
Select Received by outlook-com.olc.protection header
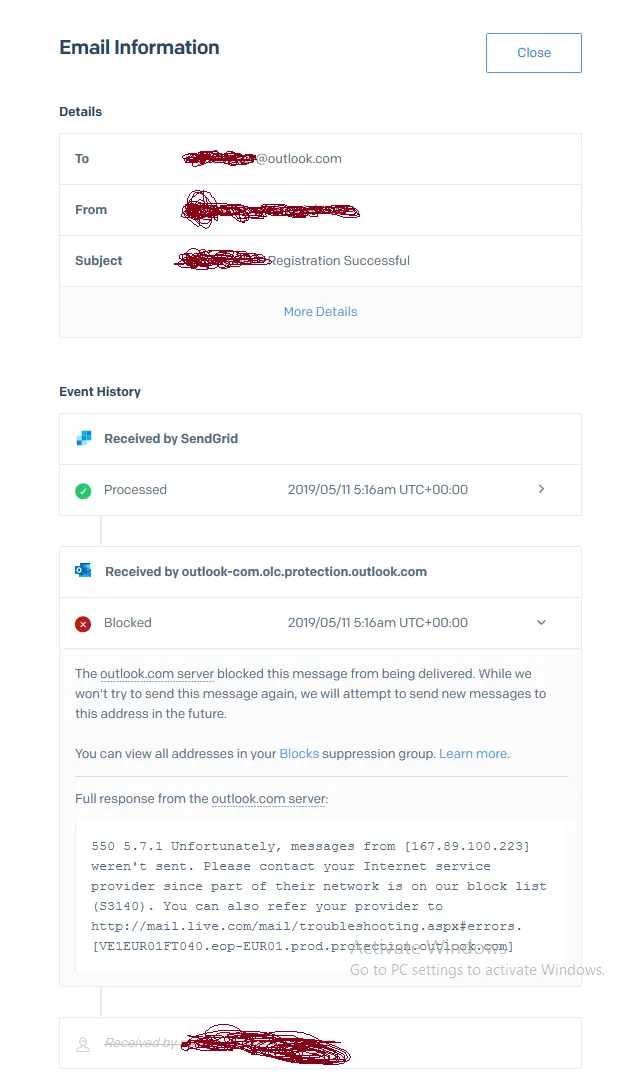coord(265,572)
